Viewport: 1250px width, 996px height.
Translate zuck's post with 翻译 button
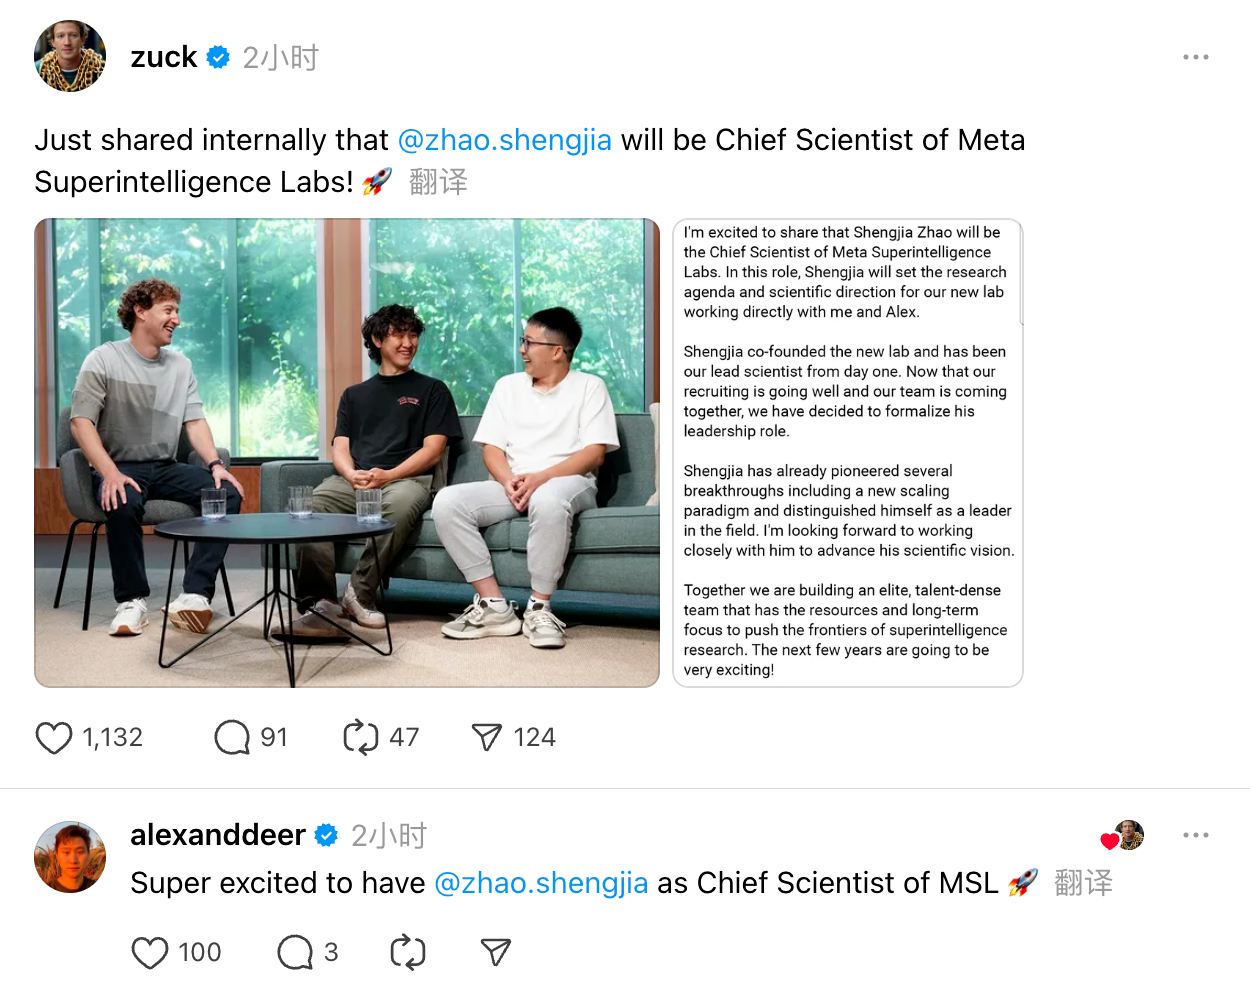tap(438, 182)
